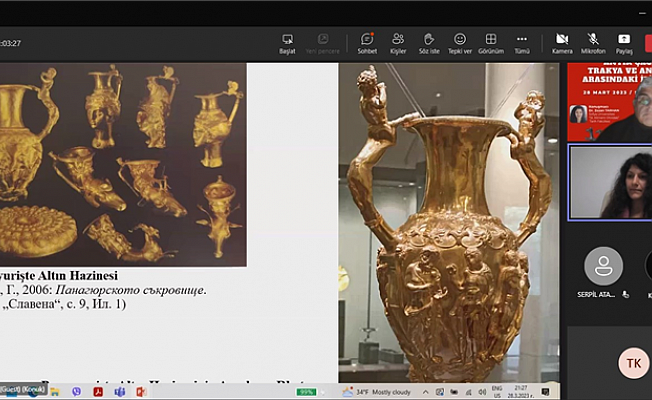This screenshot has width=652, height=400.
Task: Show the Kişiler participants list
Action: point(398,43)
